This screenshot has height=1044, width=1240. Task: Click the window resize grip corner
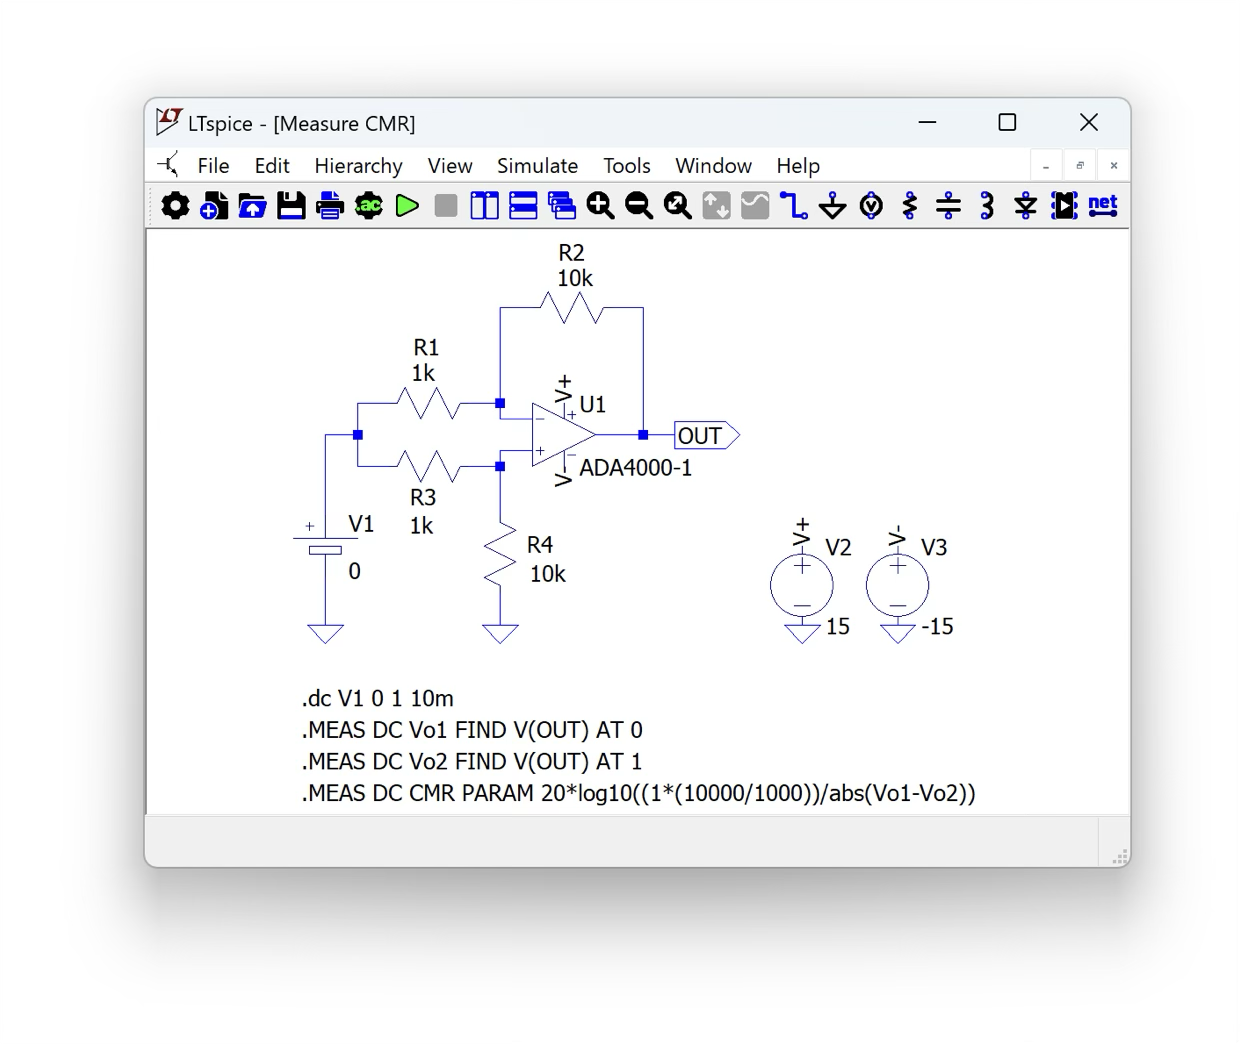click(1120, 857)
